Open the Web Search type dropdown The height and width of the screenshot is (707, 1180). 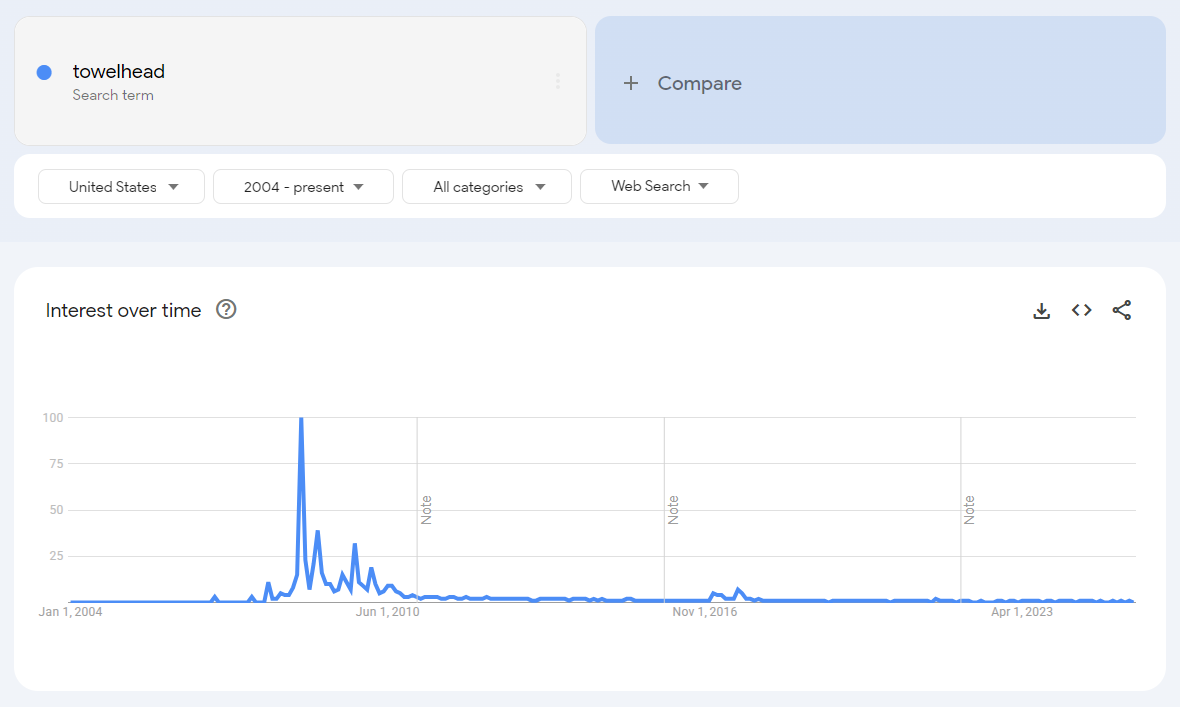(659, 186)
